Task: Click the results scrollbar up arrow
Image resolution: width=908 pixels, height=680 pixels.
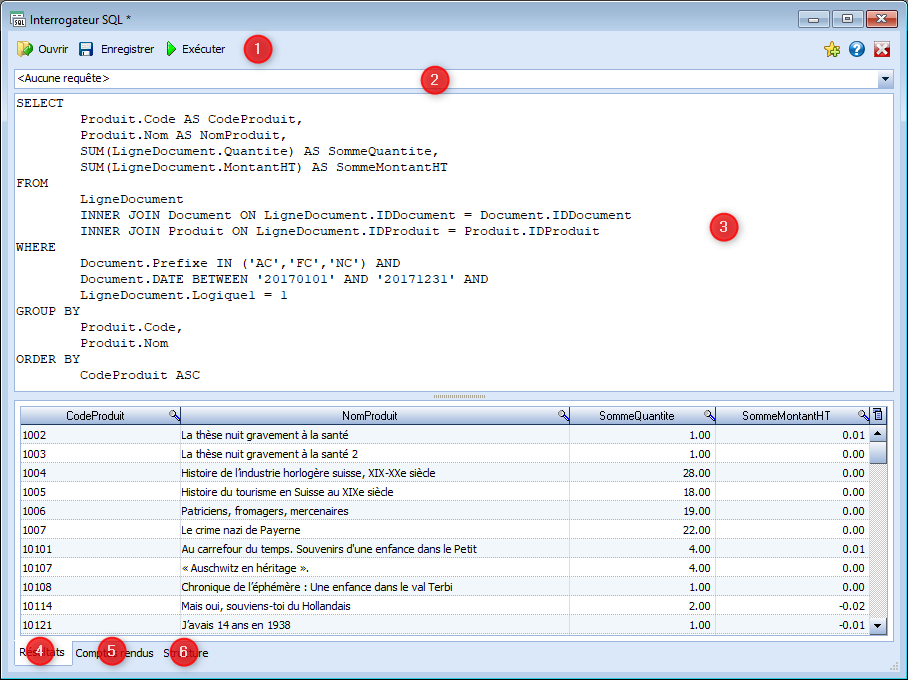Action: tap(878, 434)
